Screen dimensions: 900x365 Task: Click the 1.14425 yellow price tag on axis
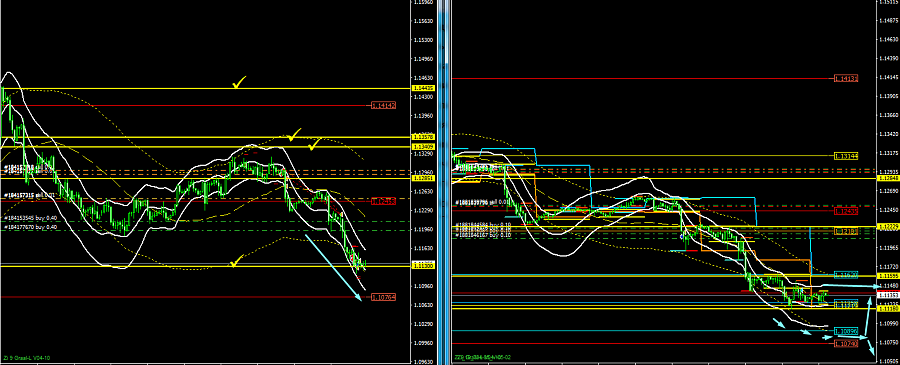[424, 88]
